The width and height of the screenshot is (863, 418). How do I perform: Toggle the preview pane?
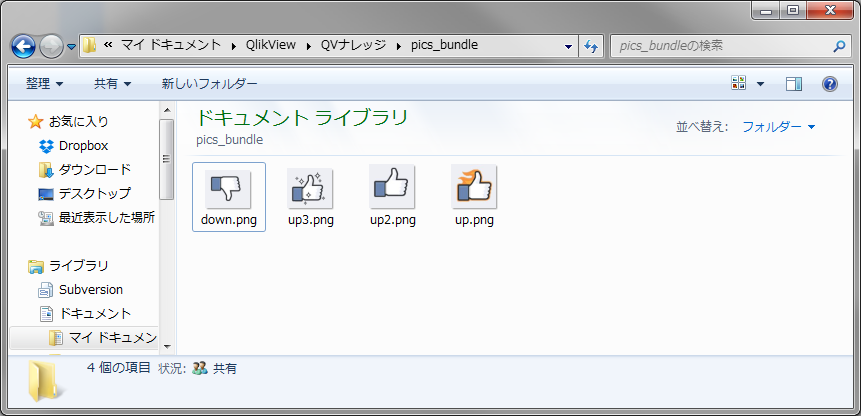click(x=794, y=84)
